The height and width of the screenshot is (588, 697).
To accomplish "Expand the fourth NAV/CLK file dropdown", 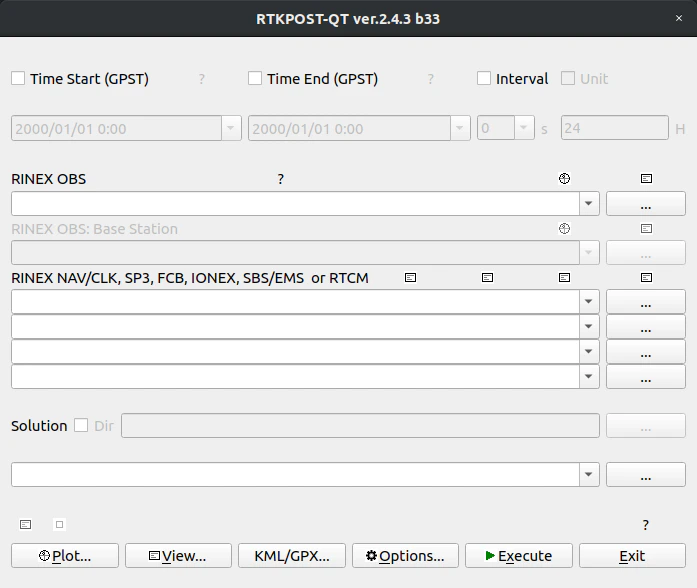I will pyautogui.click(x=589, y=376).
